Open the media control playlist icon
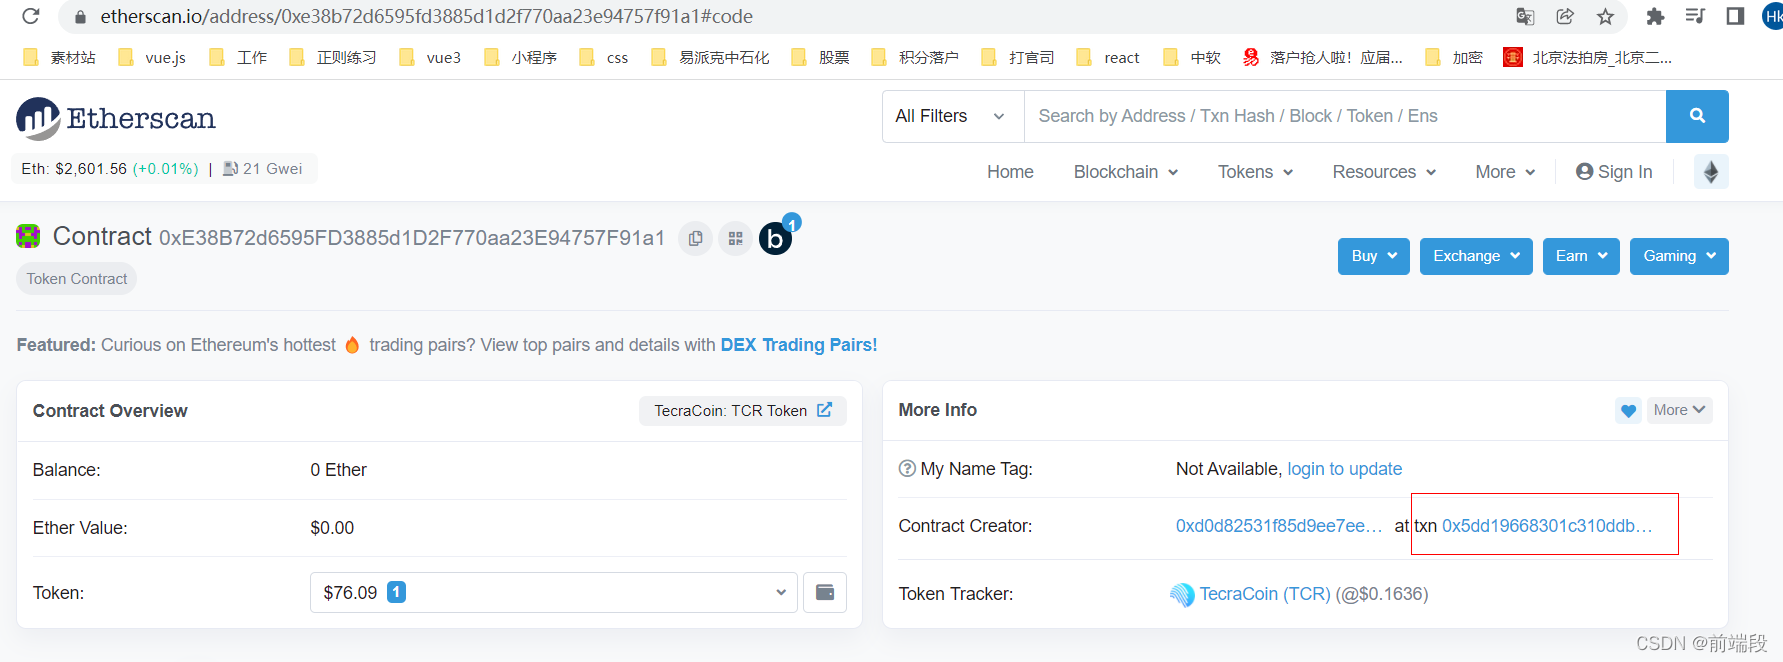The image size is (1783, 662). [x=1695, y=16]
